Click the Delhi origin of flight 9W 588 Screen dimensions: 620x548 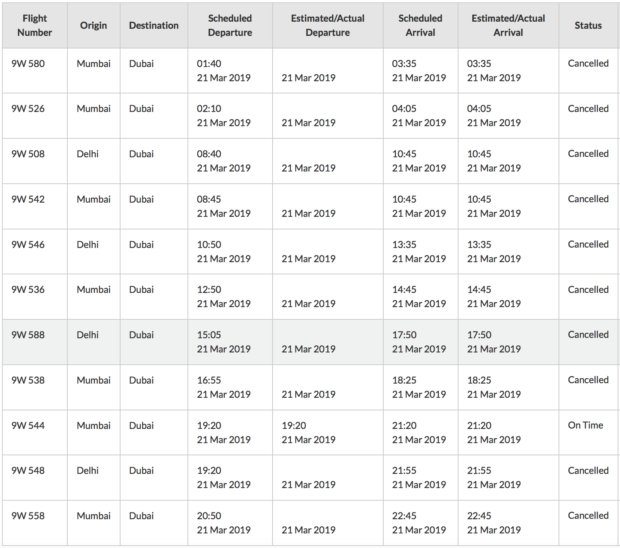(87, 335)
